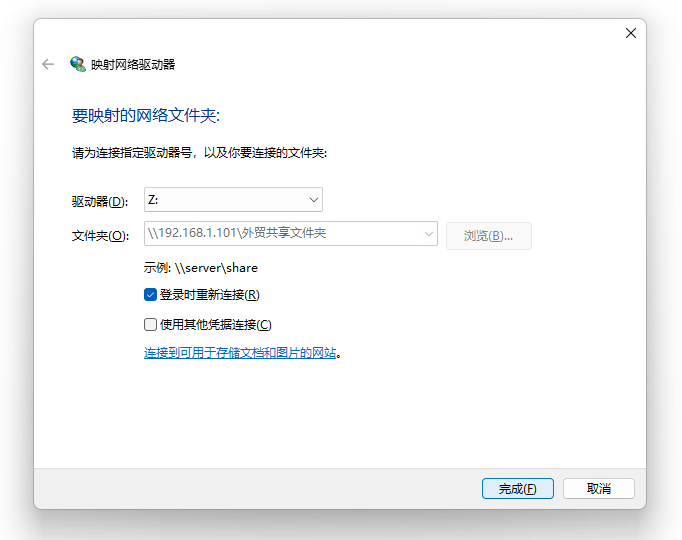This screenshot has width=682, height=540.
Task: Close the 映射网络驱动器 dialog with the X
Action: point(630,33)
